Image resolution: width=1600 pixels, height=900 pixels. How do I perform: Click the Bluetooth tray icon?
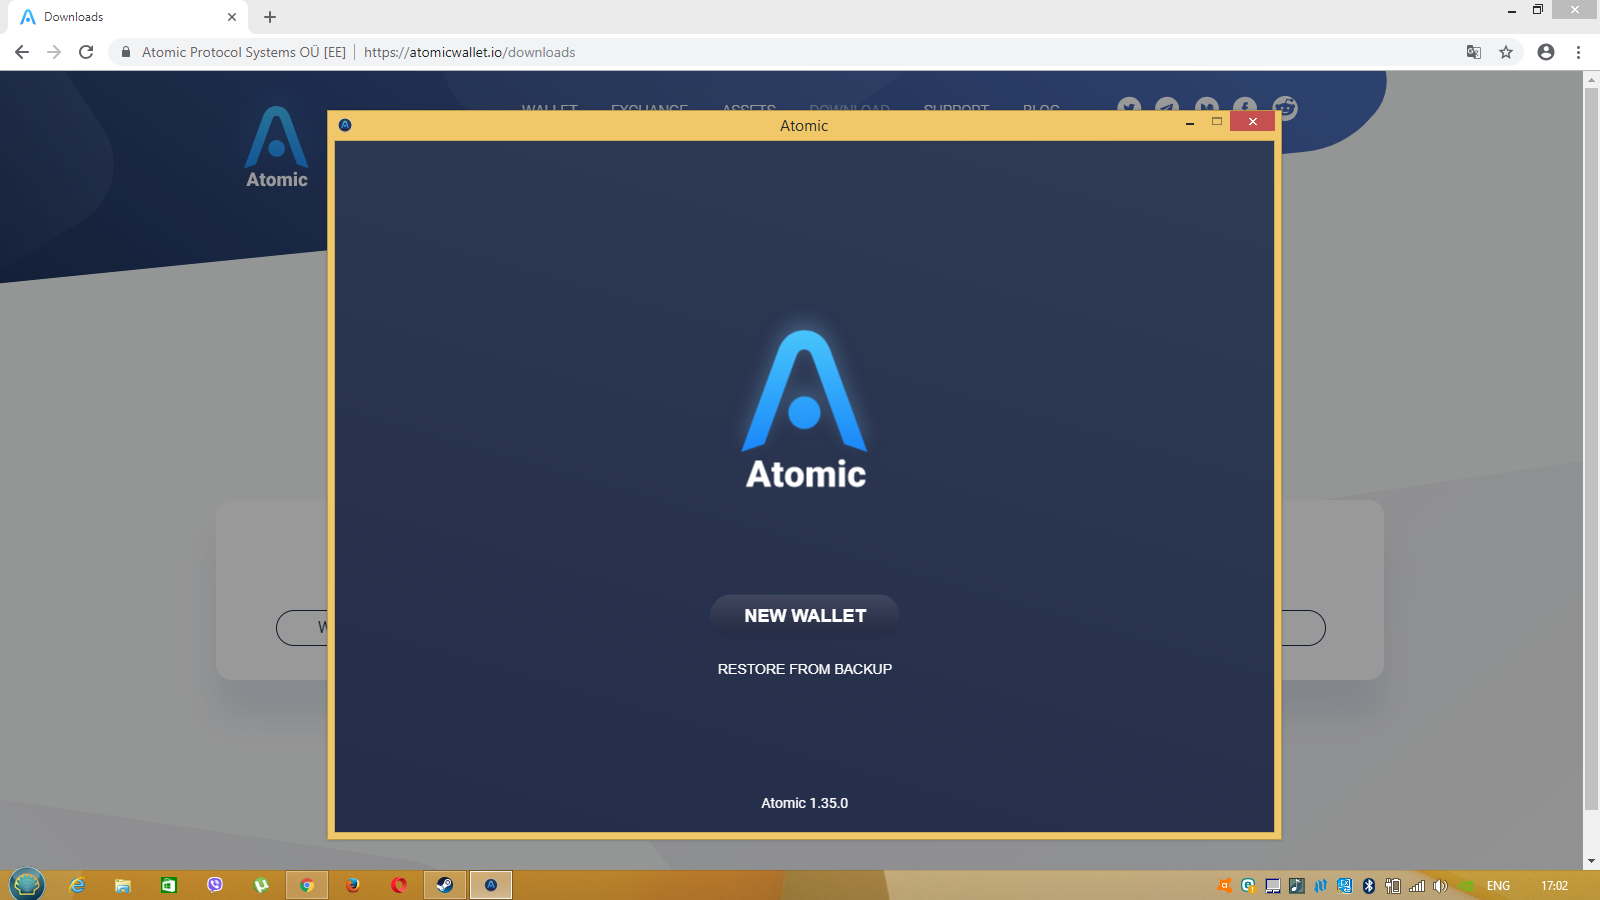1369,885
